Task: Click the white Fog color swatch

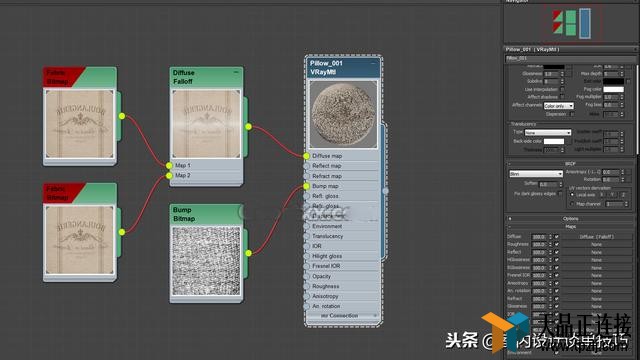Action: click(613, 89)
